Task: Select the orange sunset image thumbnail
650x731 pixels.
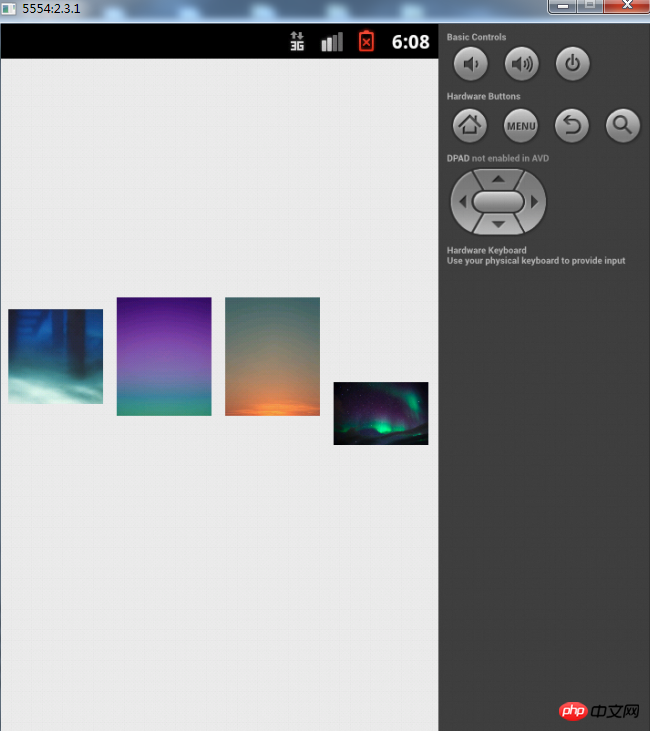Action: 272,356
